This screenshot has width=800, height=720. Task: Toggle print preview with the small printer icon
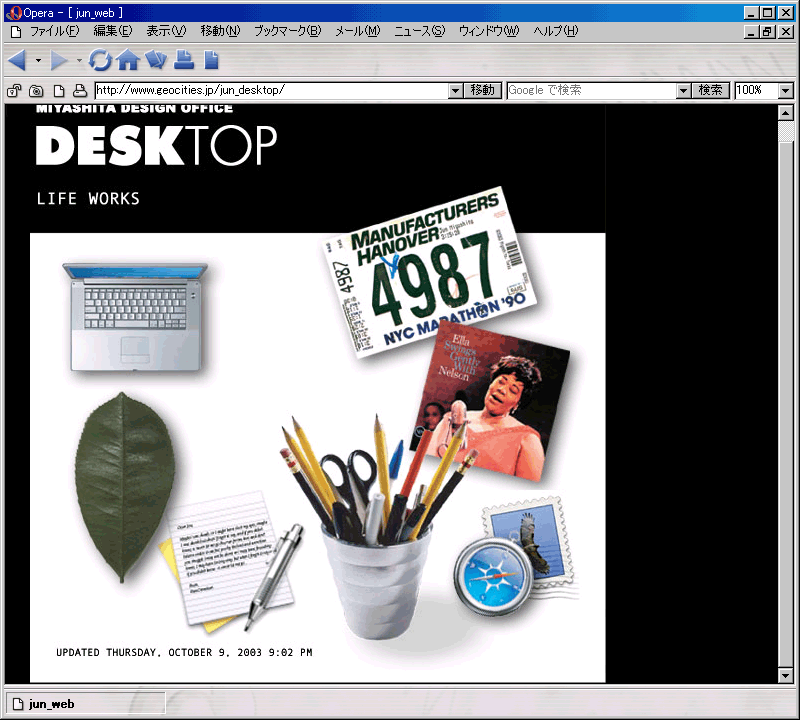[80, 91]
